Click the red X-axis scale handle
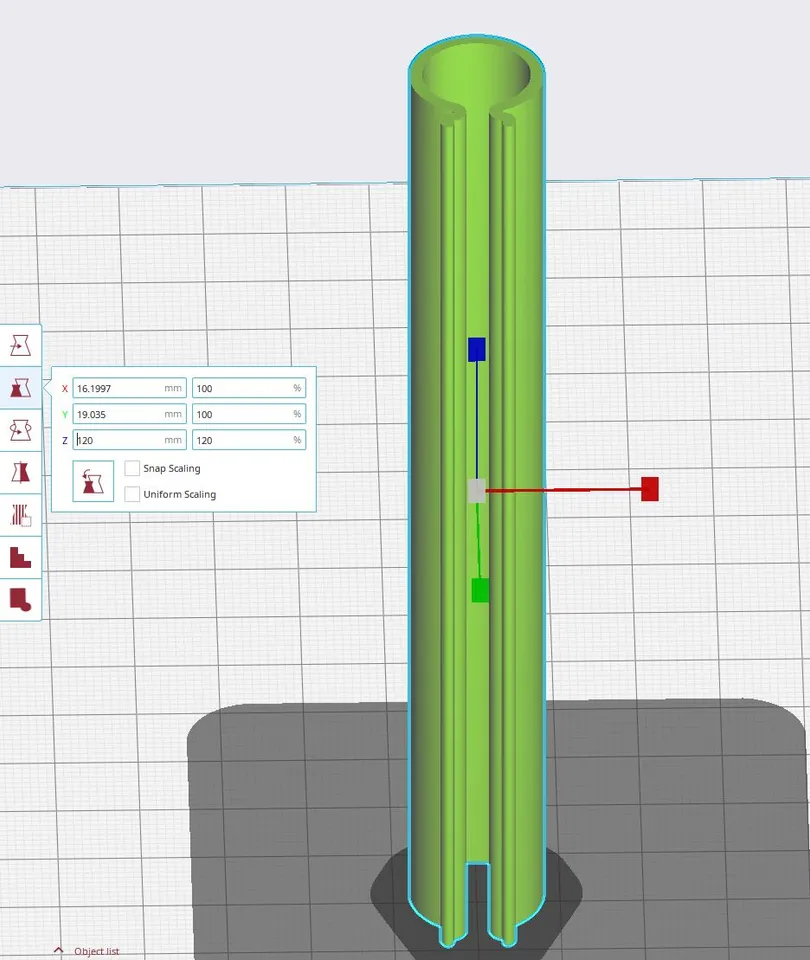The width and height of the screenshot is (810, 960). pyautogui.click(x=650, y=489)
